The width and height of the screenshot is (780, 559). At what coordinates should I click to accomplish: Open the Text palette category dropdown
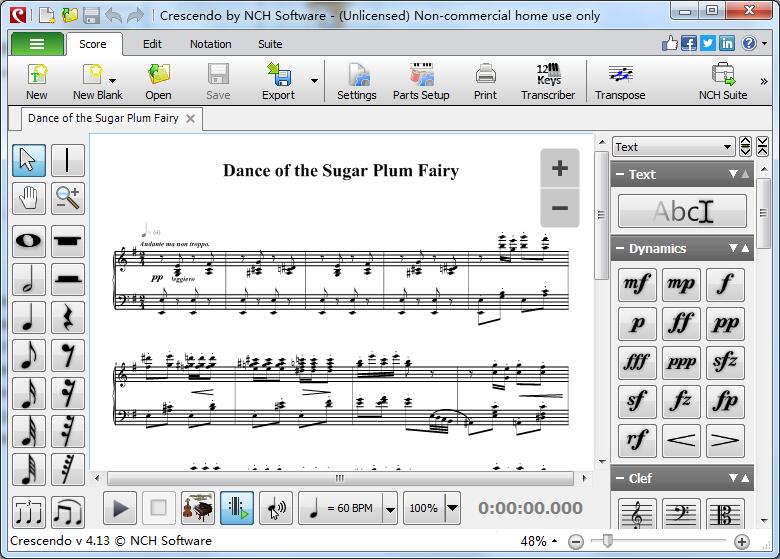(x=674, y=147)
